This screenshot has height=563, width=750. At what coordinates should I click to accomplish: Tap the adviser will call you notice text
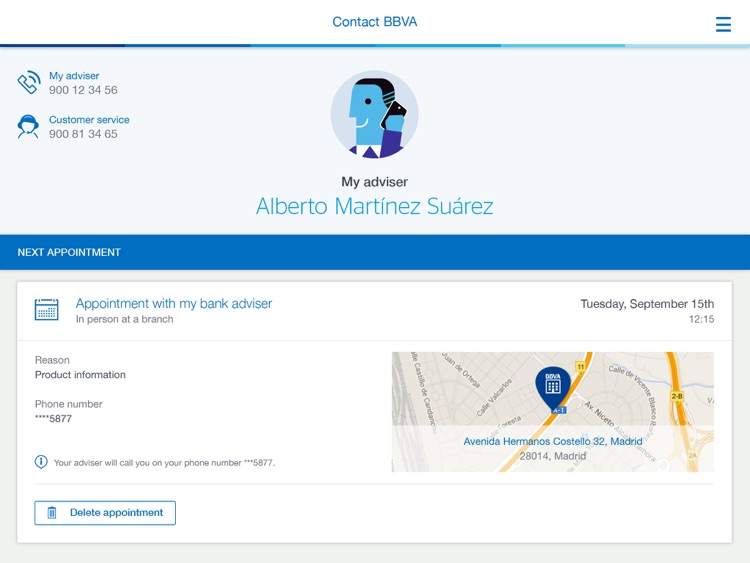(165, 463)
